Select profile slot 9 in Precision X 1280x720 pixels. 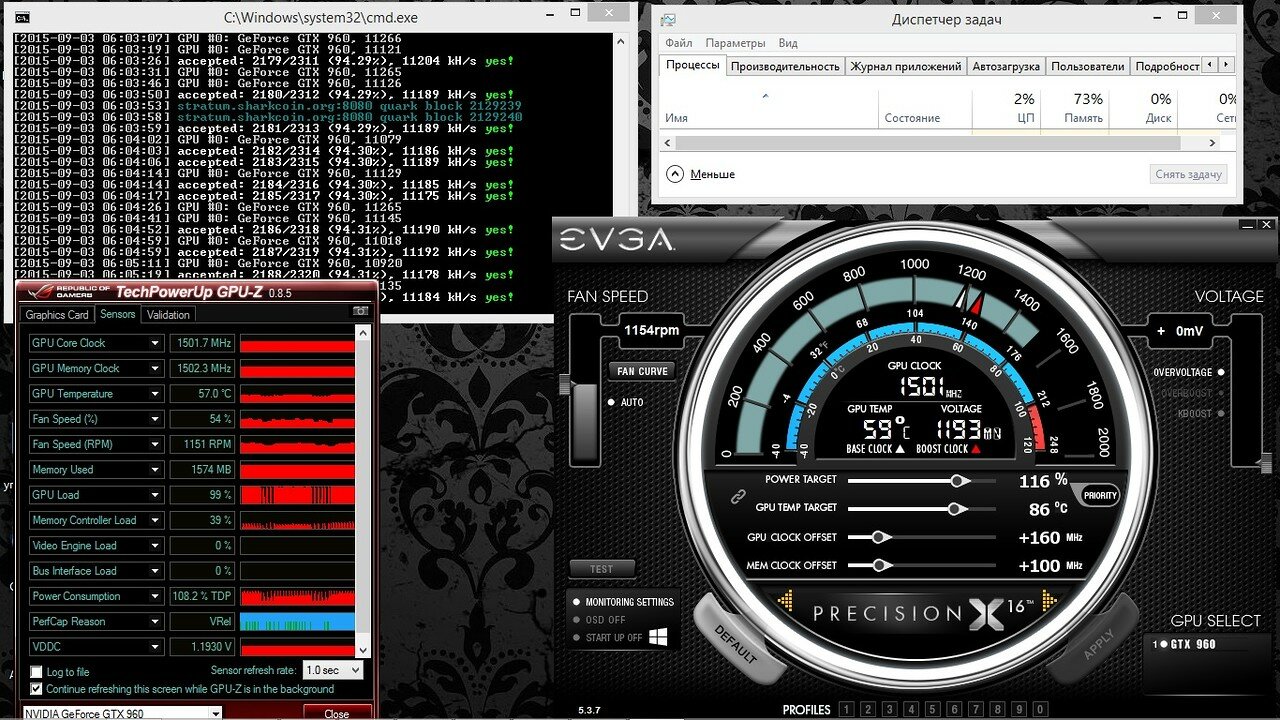pyautogui.click(x=1021, y=710)
